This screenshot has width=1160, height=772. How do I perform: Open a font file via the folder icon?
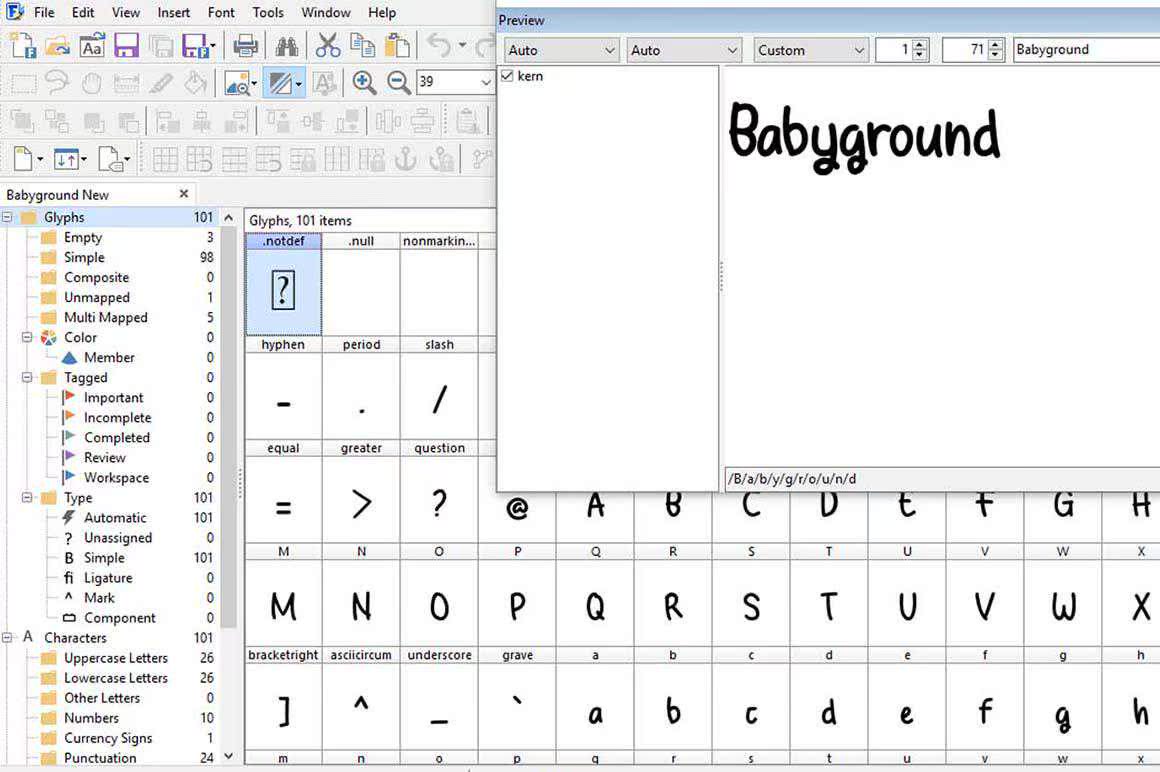[x=58, y=47]
